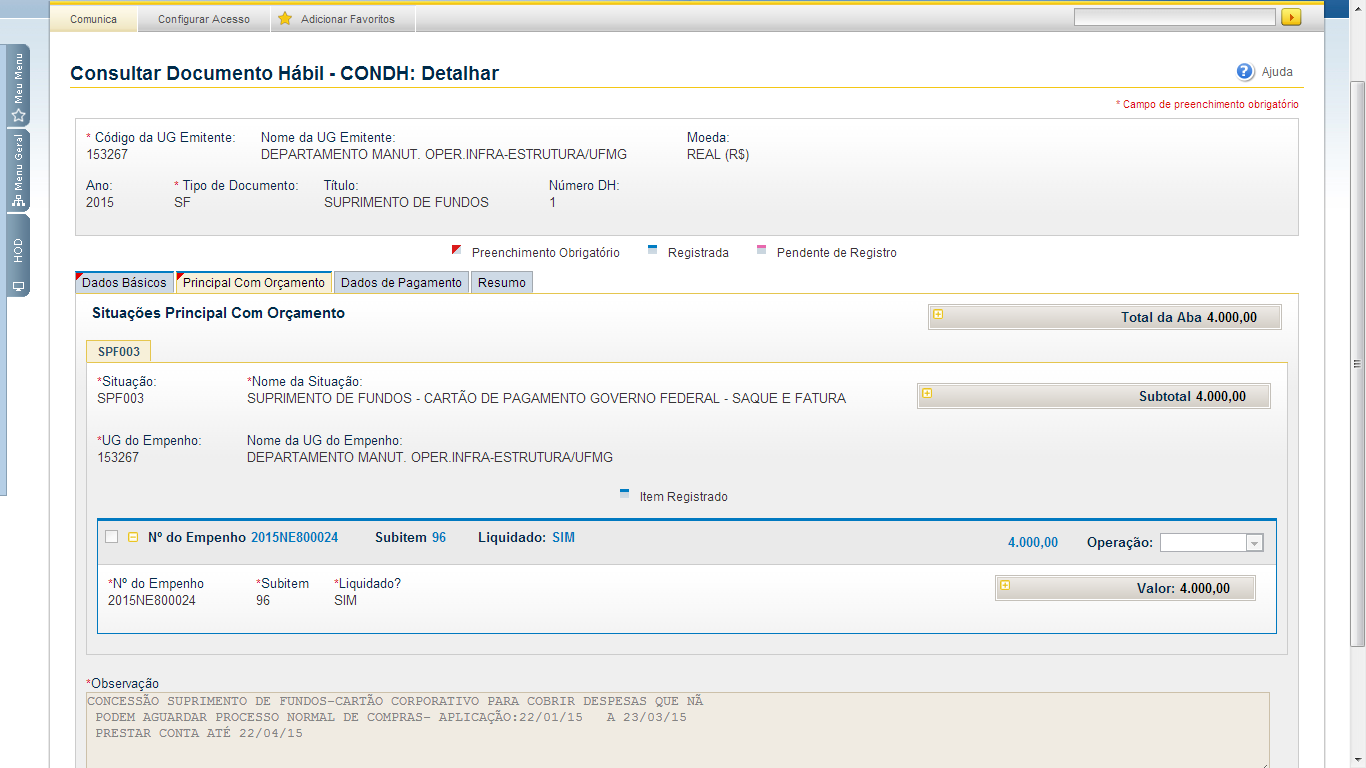The width and height of the screenshot is (1366, 768).
Task: Click the top search input field
Action: (1175, 17)
